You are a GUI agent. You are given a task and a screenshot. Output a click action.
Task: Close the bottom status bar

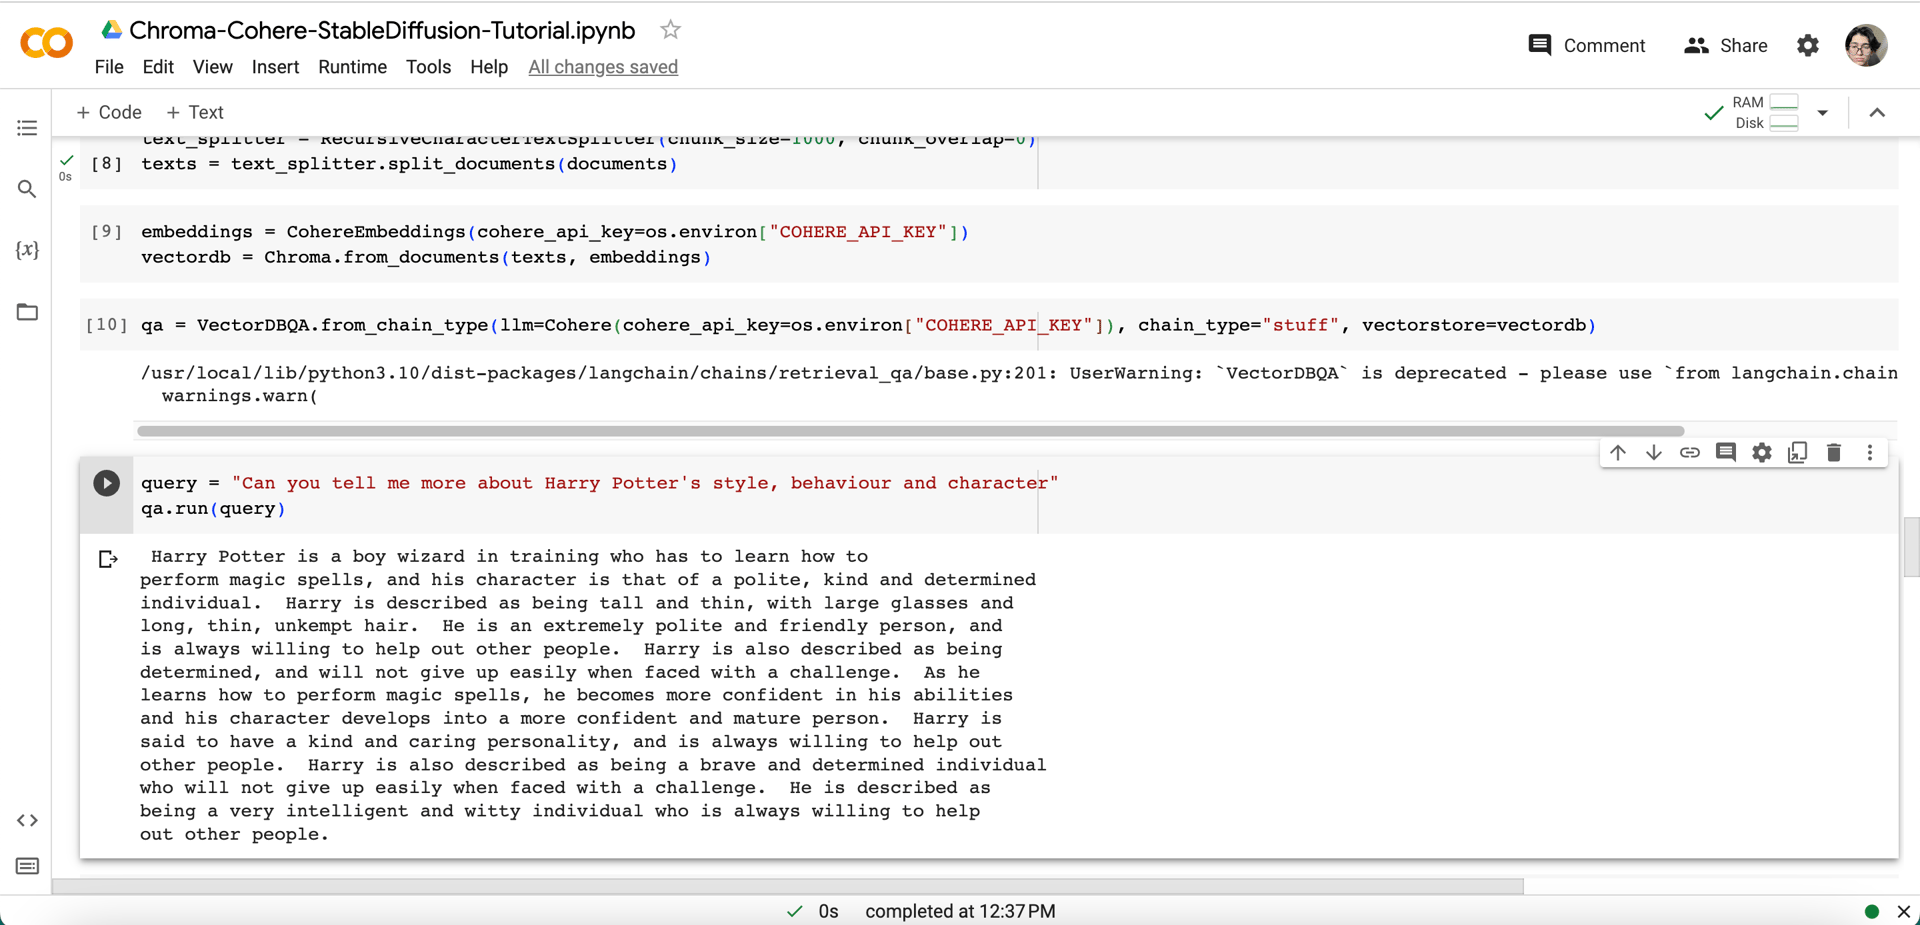[1903, 911]
